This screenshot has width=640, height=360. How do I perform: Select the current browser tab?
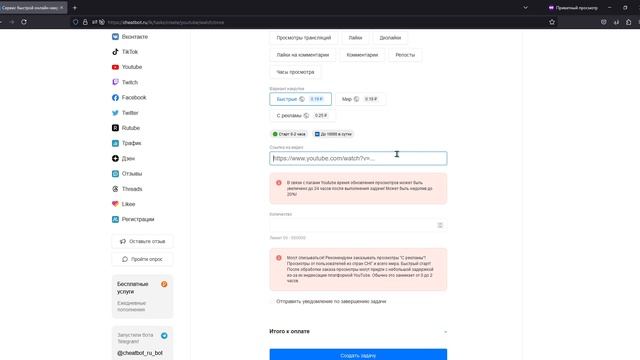click(x=33, y=8)
